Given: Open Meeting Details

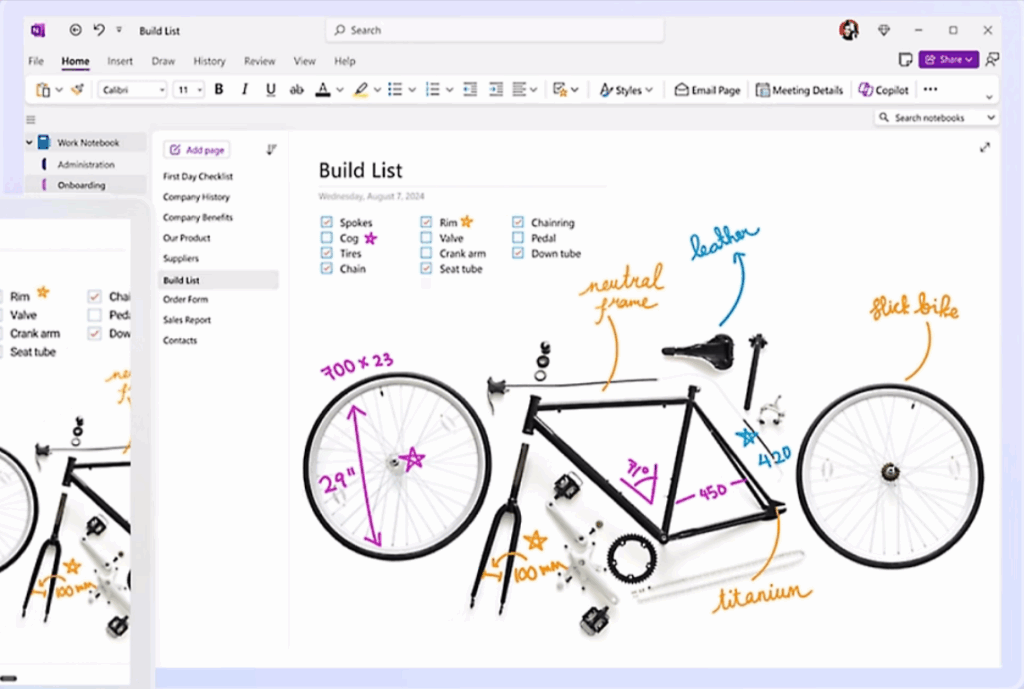Looking at the screenshot, I should tap(798, 89).
